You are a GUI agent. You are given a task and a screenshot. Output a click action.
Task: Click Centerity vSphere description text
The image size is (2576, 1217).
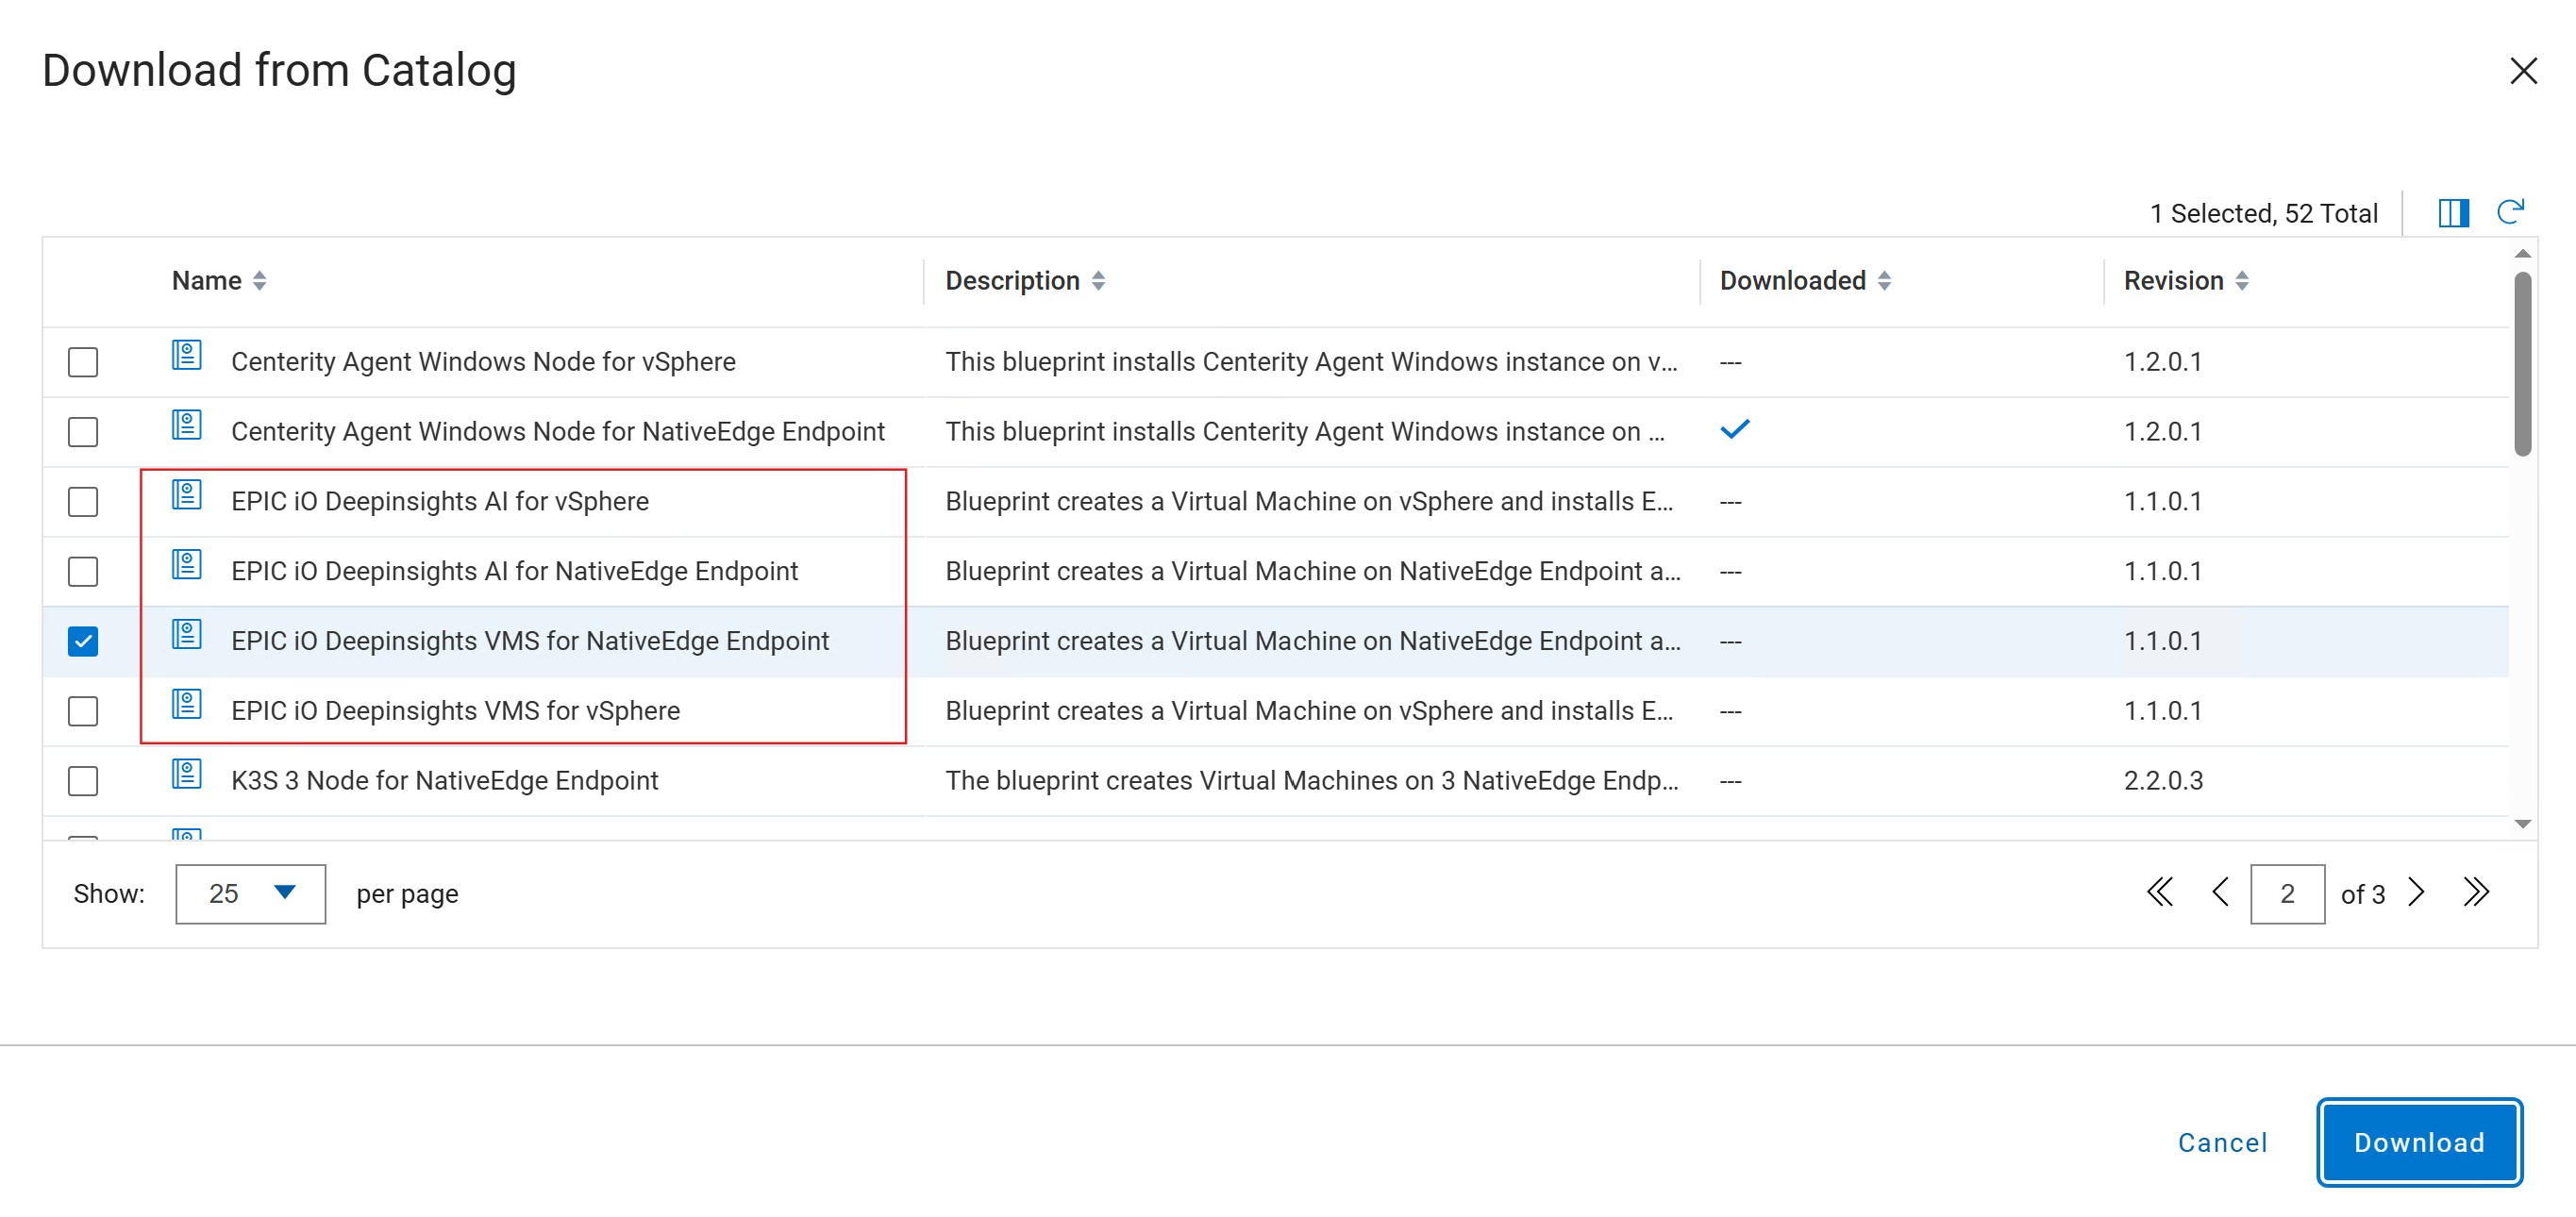[x=1311, y=362]
